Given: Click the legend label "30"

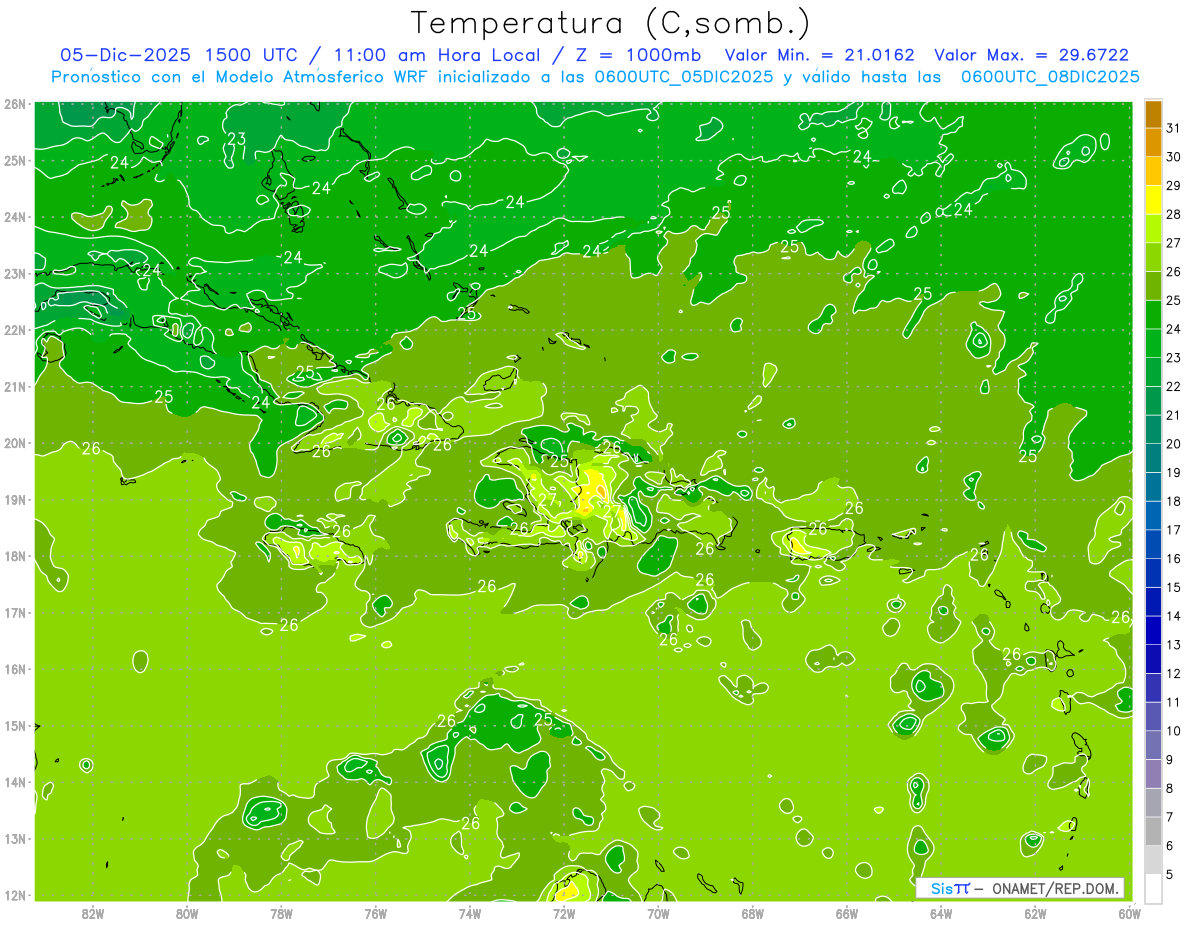Looking at the screenshot, I should pos(1173,156).
